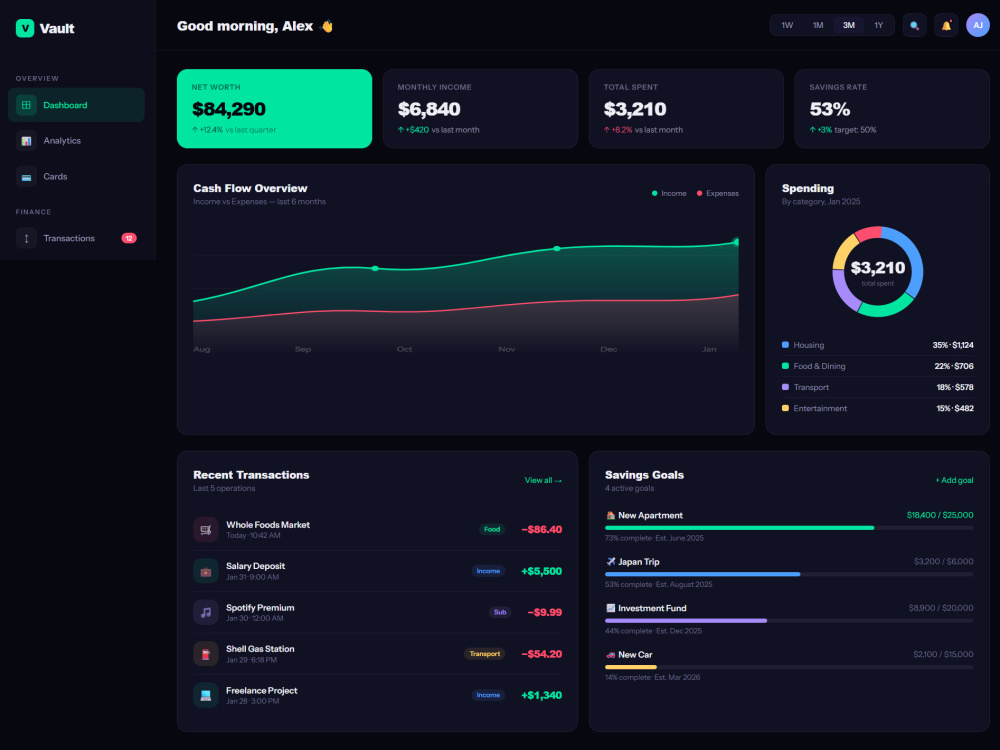Open notifications bell icon
Viewport: 1000px width, 750px height.
946,26
